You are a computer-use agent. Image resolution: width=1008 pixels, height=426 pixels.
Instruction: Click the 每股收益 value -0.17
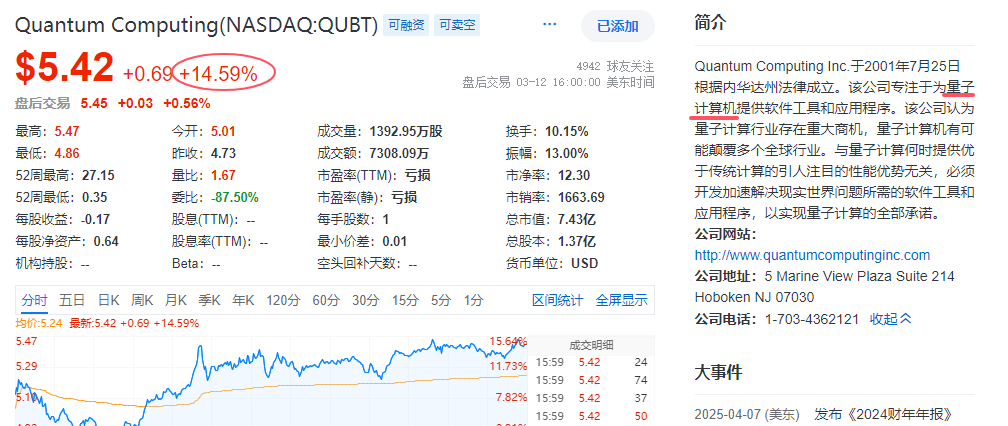click(94, 219)
